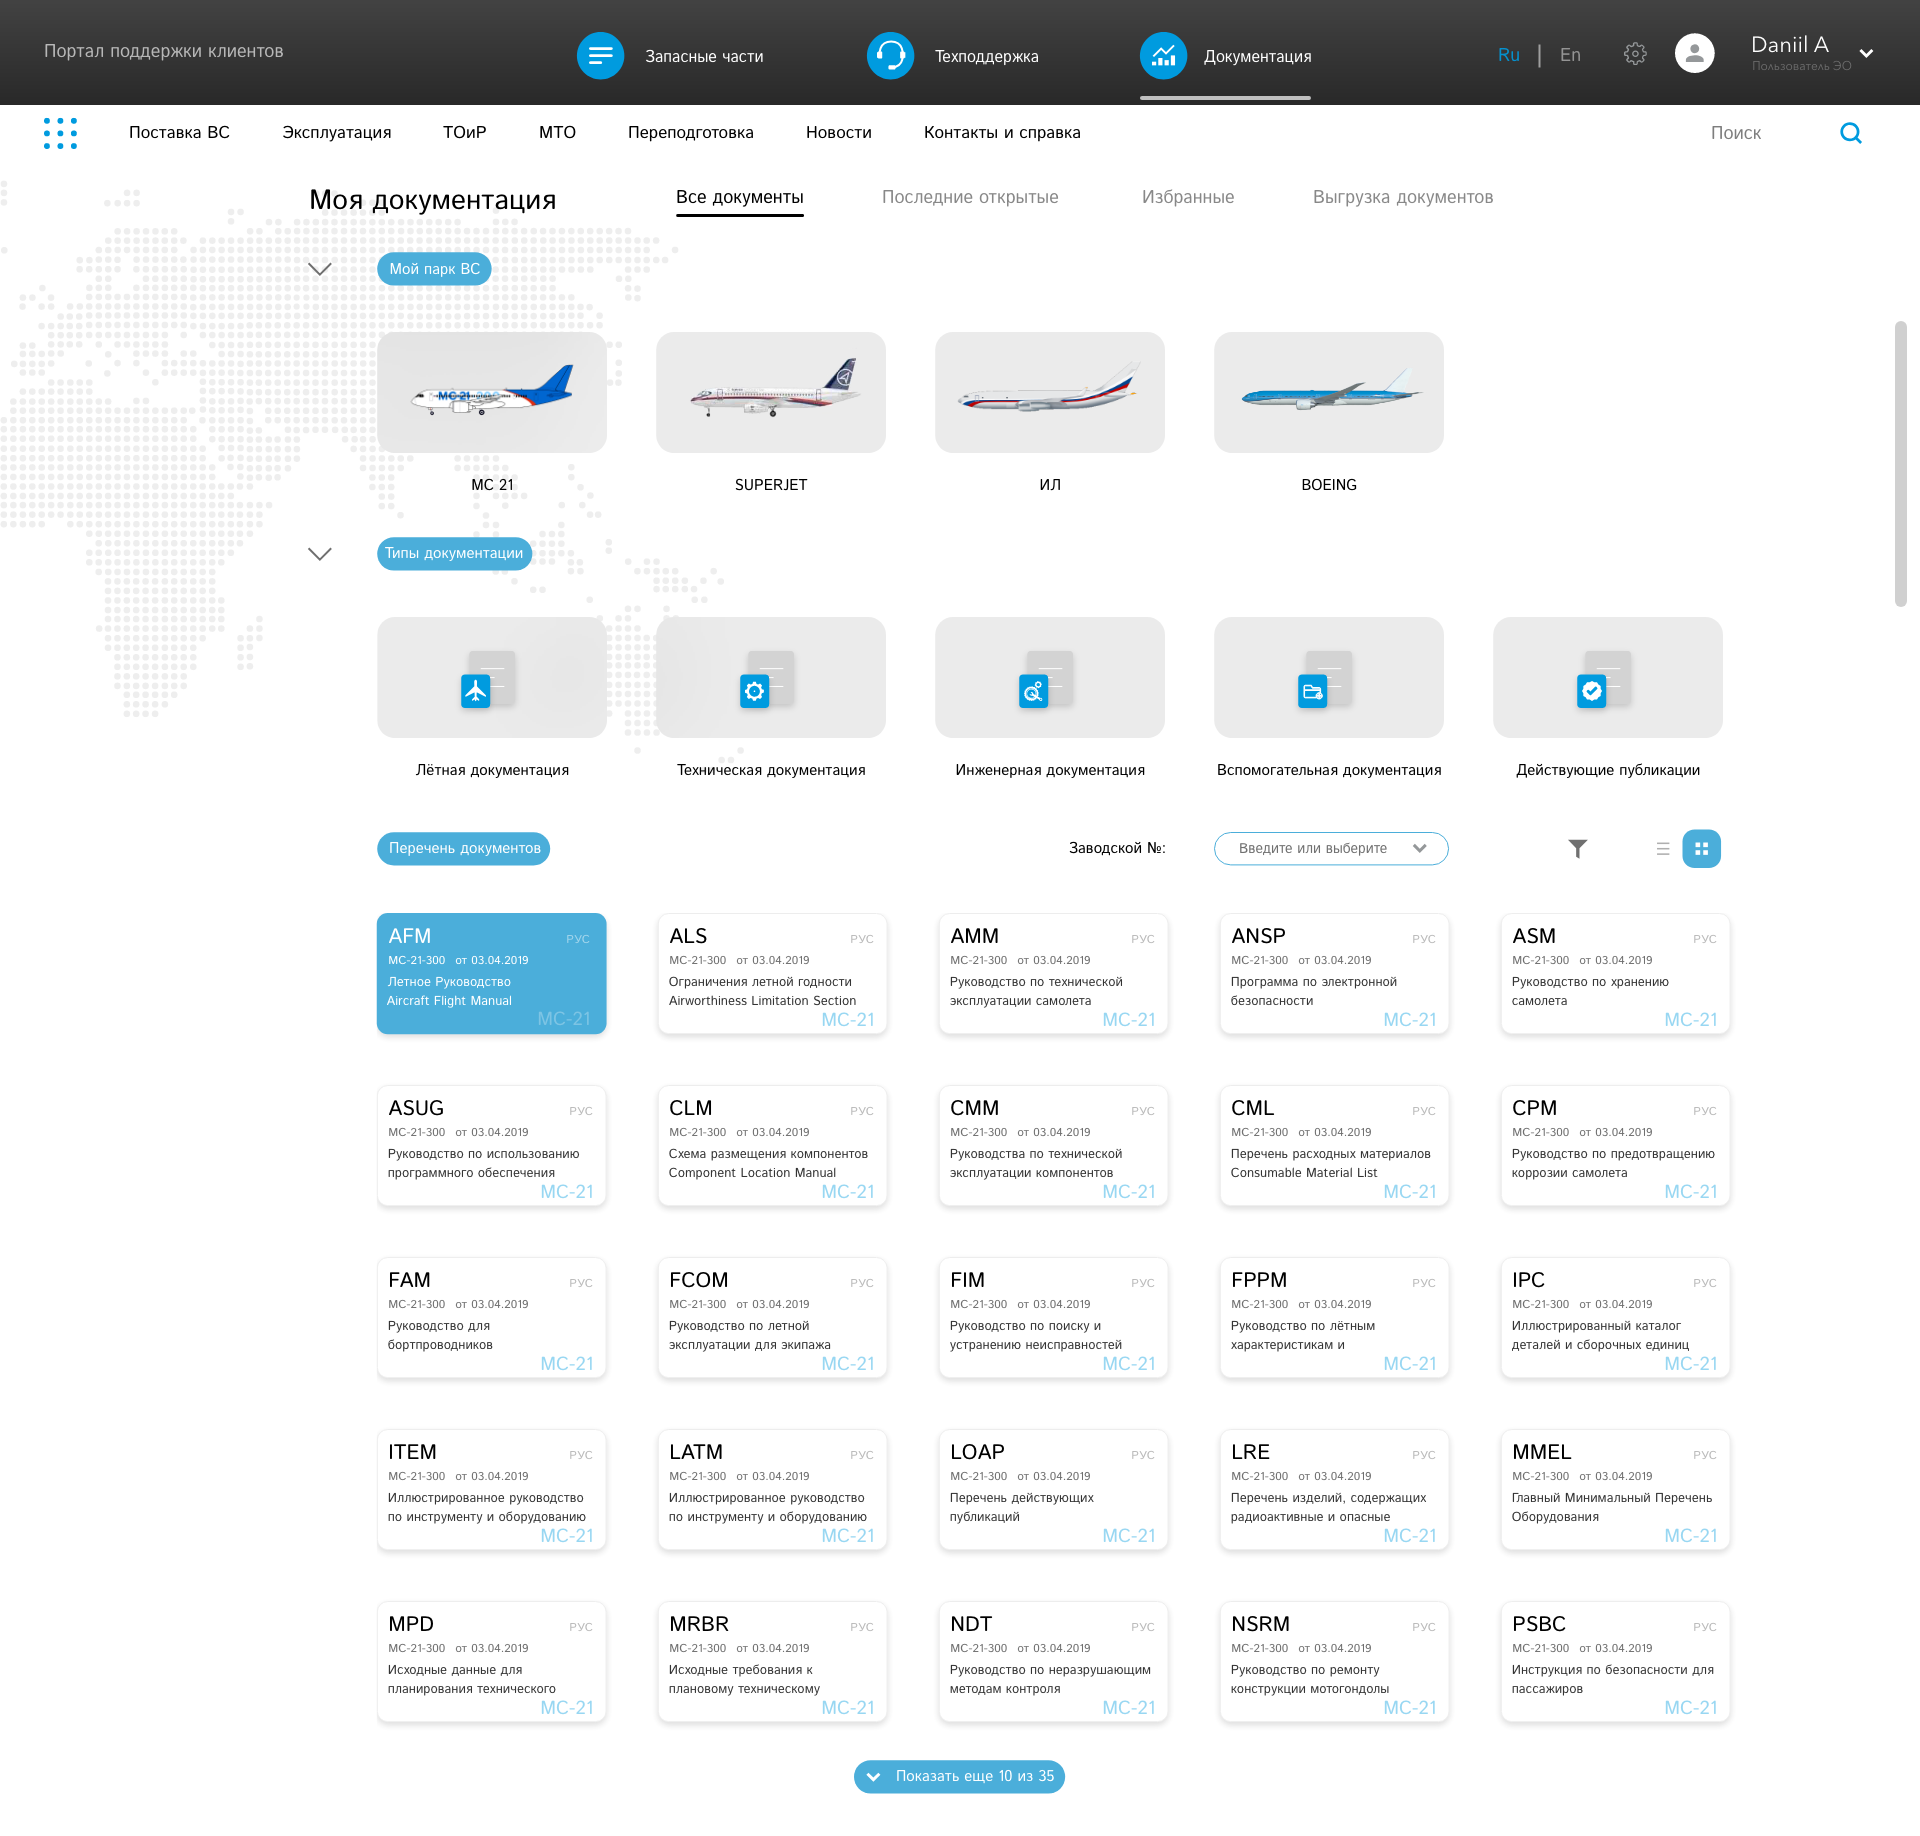The width and height of the screenshot is (1920, 1836).
Task: Open the MPD document card
Action: [492, 1661]
